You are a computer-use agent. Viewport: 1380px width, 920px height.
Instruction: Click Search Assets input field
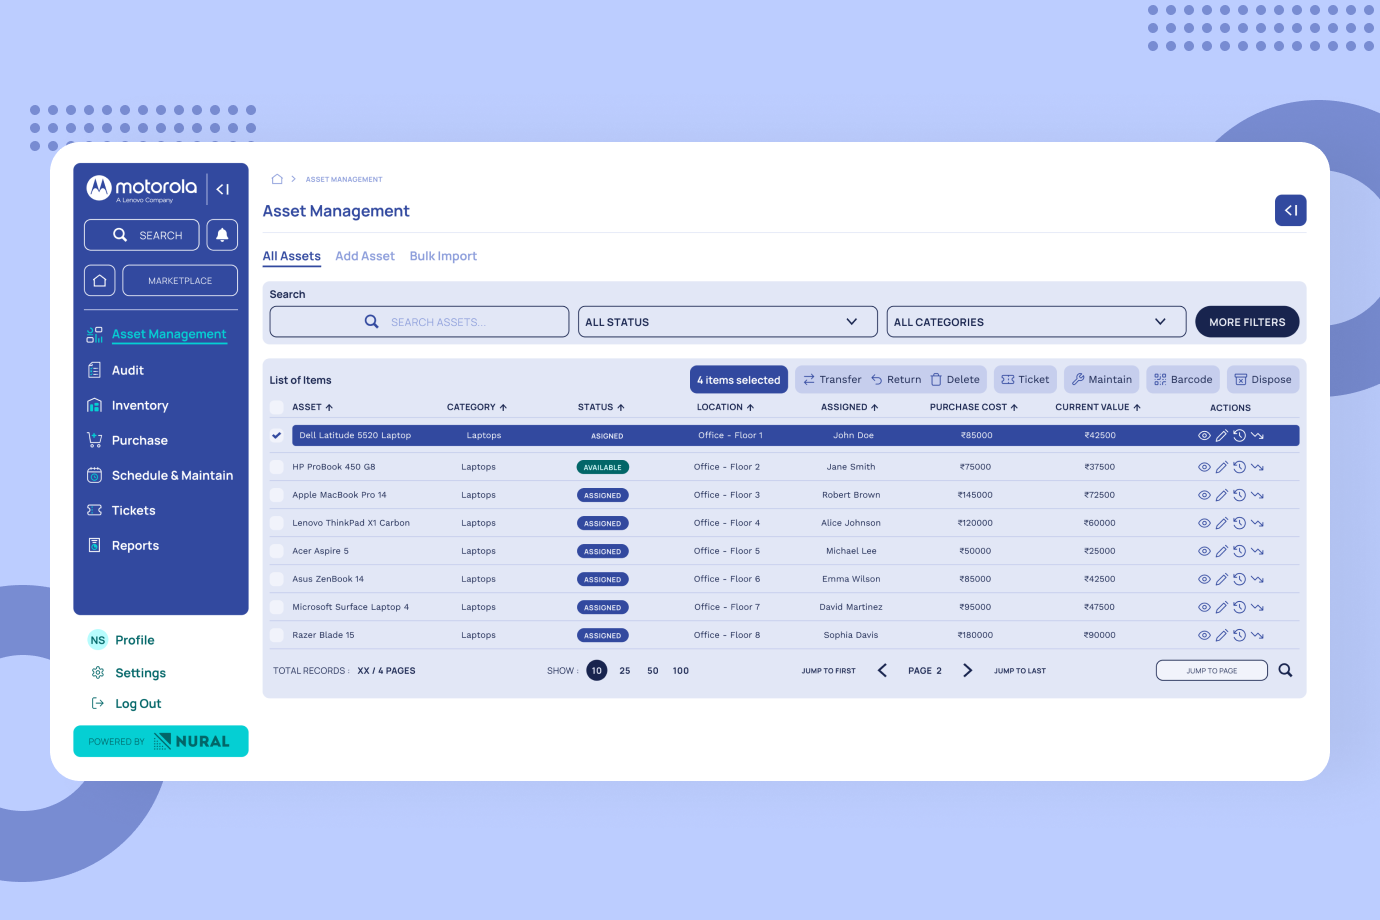[x=419, y=322]
